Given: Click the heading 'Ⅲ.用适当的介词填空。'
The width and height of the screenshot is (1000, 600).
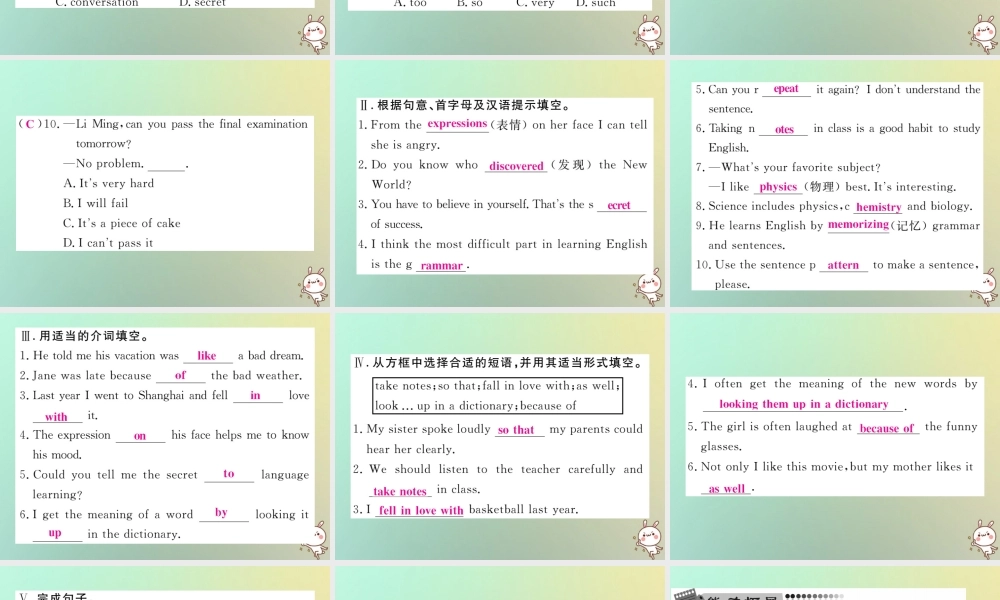Looking at the screenshot, I should point(85,336).
